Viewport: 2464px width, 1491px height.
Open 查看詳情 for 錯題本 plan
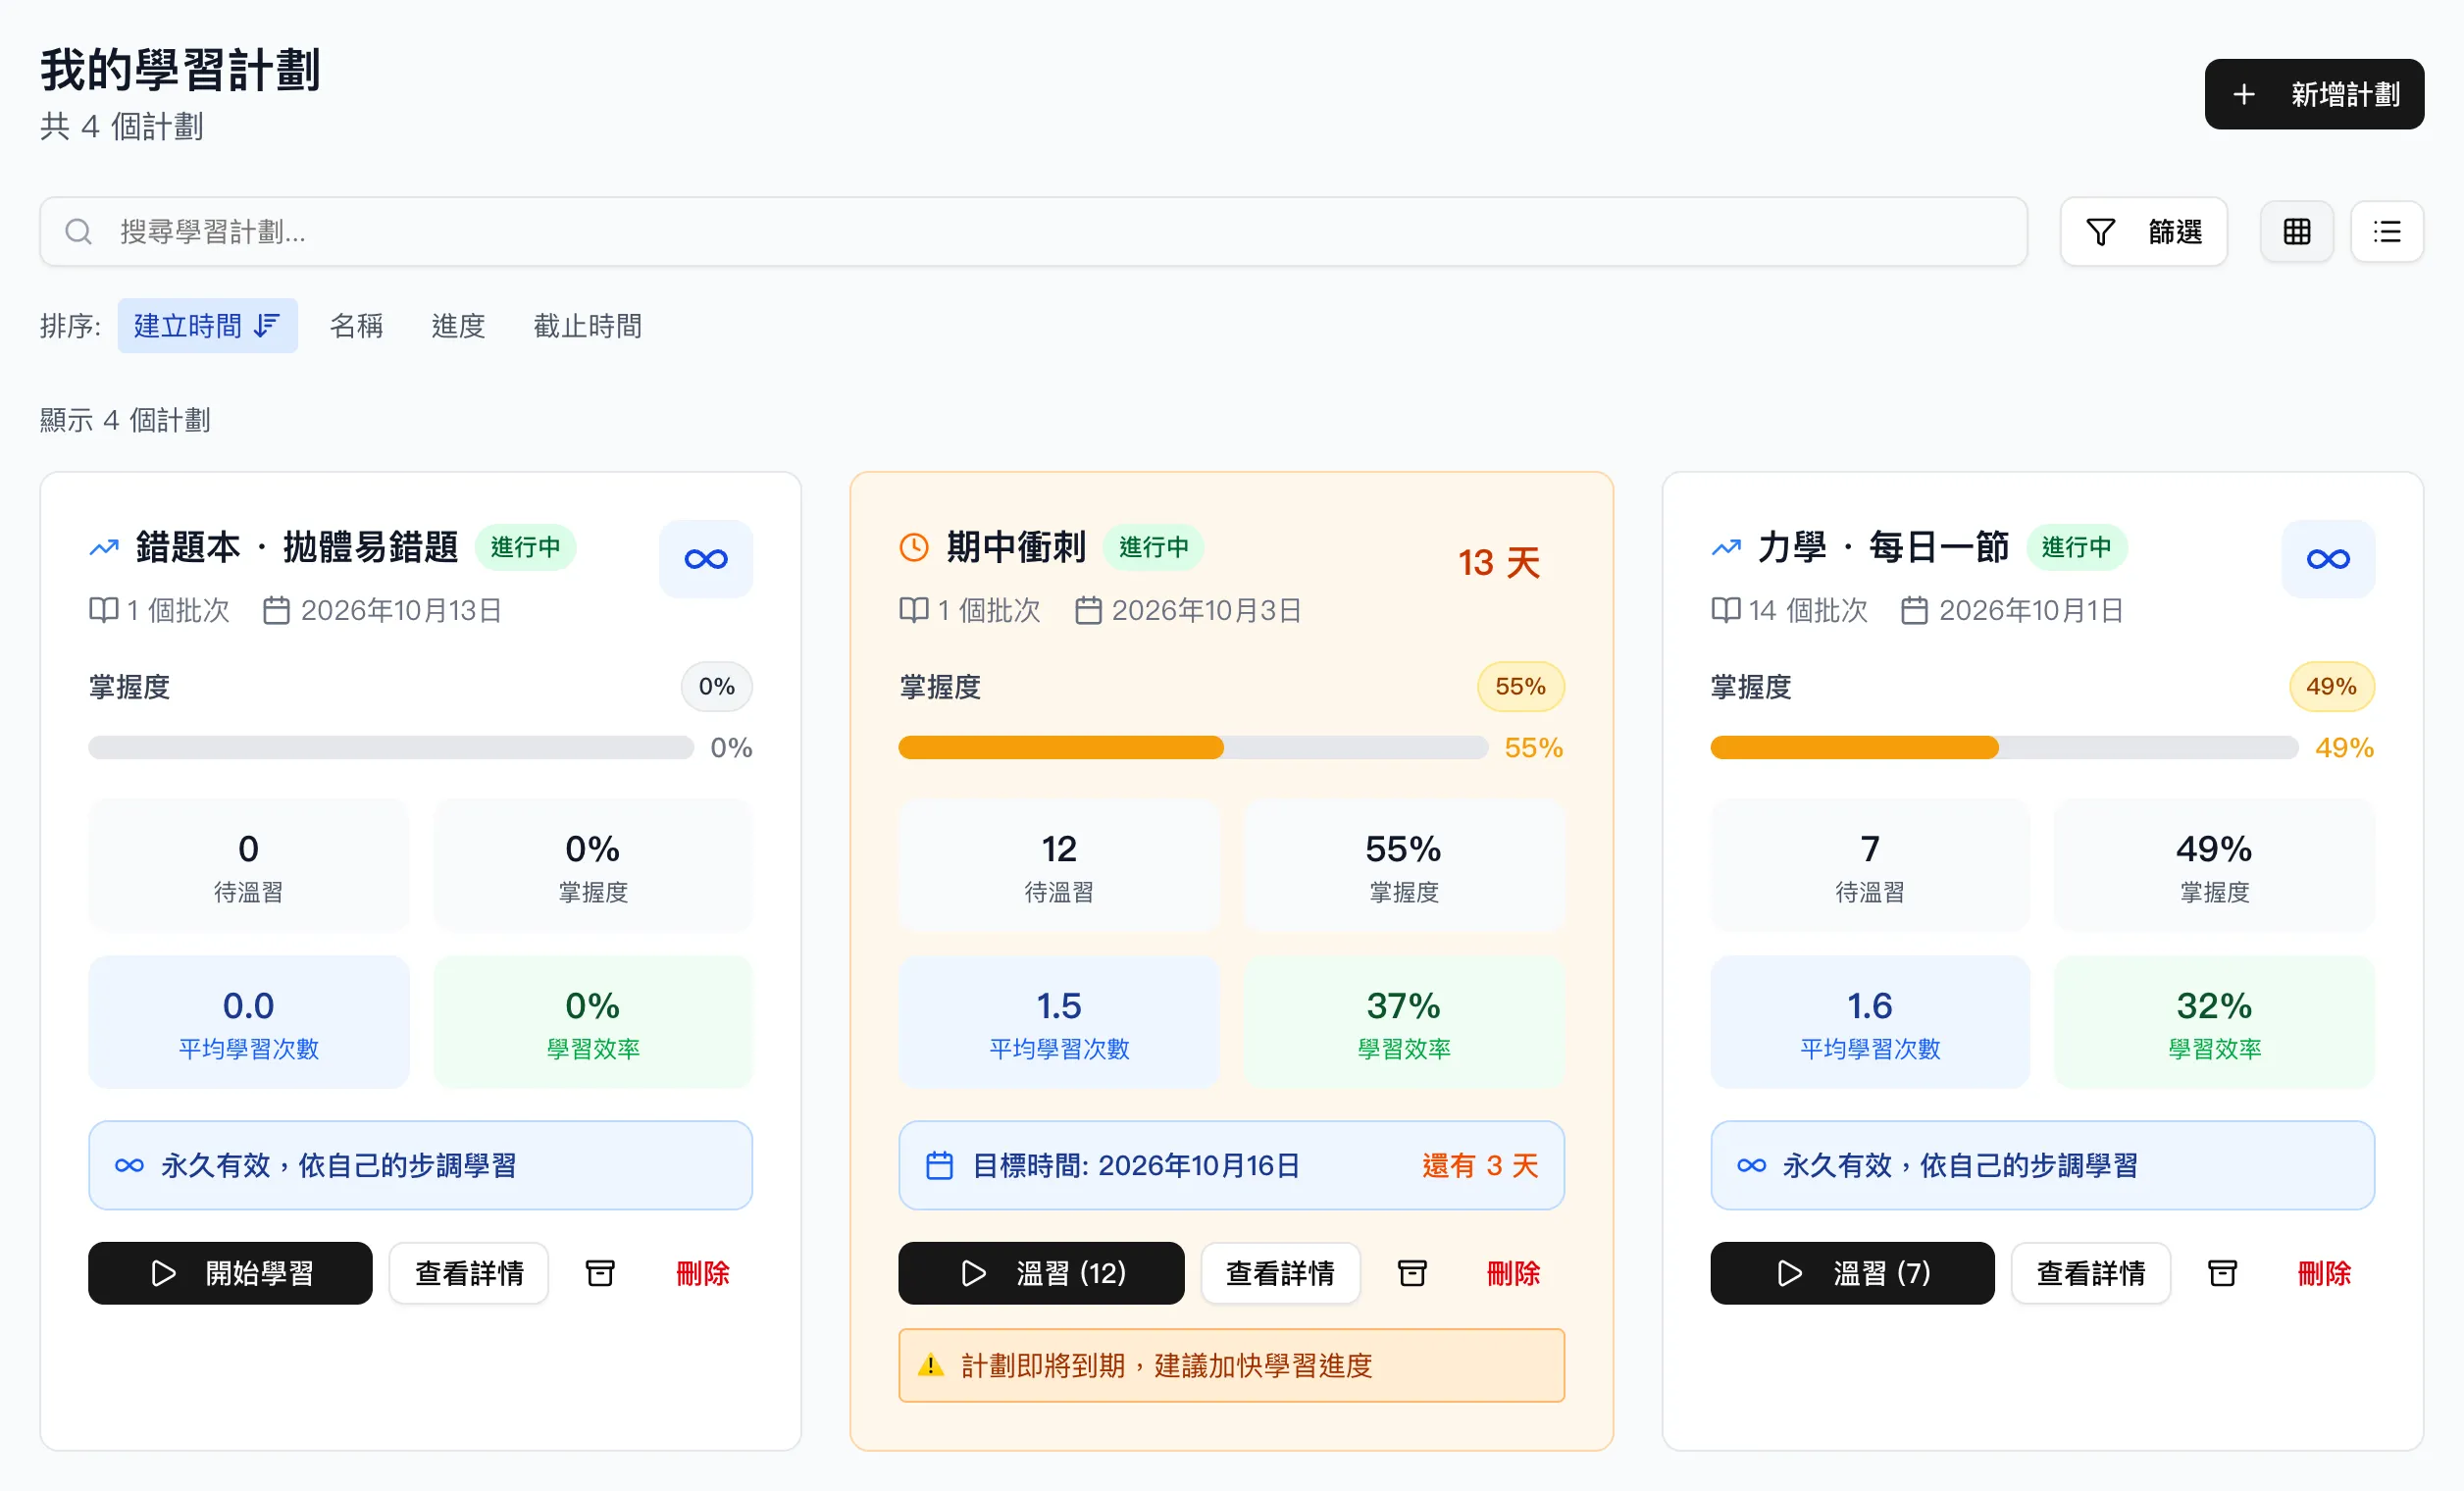coord(469,1273)
